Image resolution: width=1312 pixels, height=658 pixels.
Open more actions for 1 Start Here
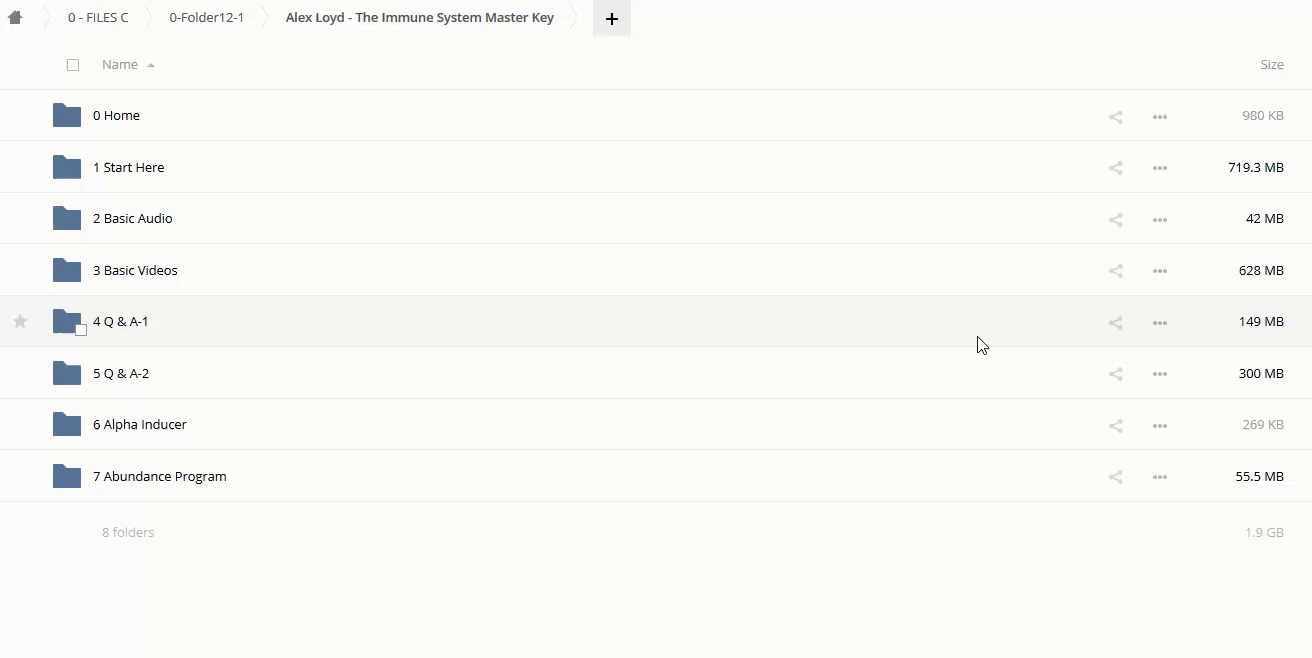pyautogui.click(x=1160, y=168)
